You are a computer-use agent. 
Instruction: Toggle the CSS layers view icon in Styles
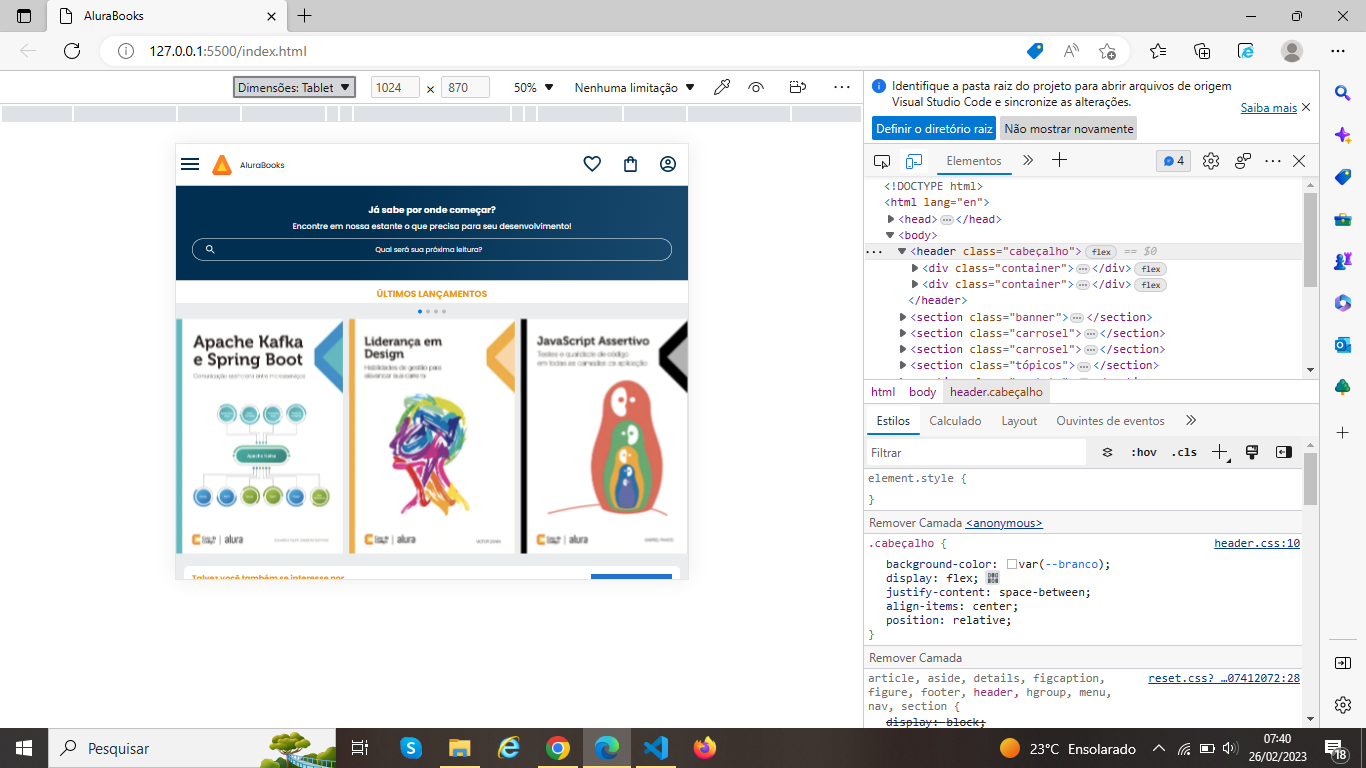[1107, 452]
